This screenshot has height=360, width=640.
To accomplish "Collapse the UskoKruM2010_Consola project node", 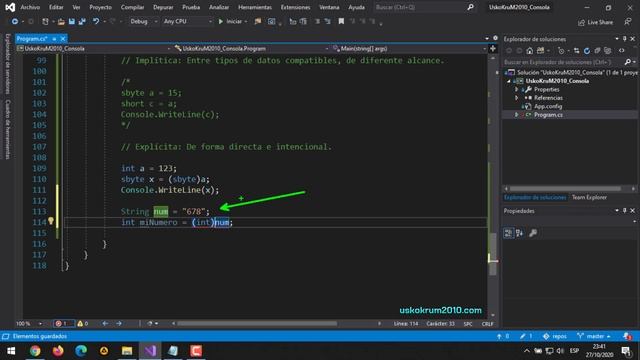I will (509, 81).
